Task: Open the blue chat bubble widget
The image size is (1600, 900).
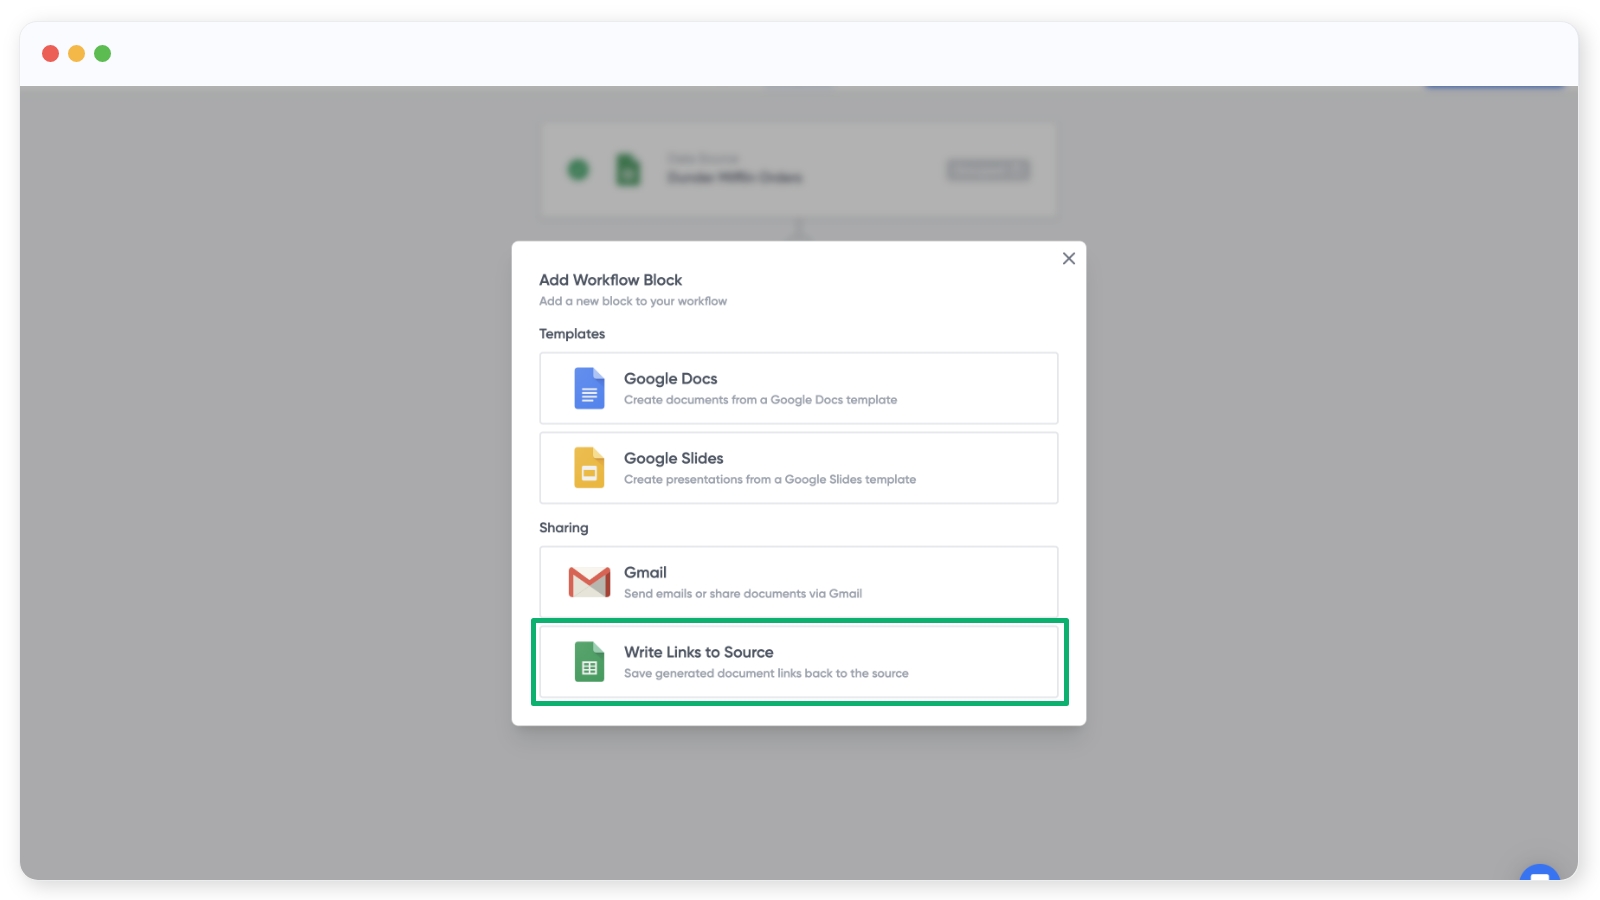Action: tap(1539, 875)
